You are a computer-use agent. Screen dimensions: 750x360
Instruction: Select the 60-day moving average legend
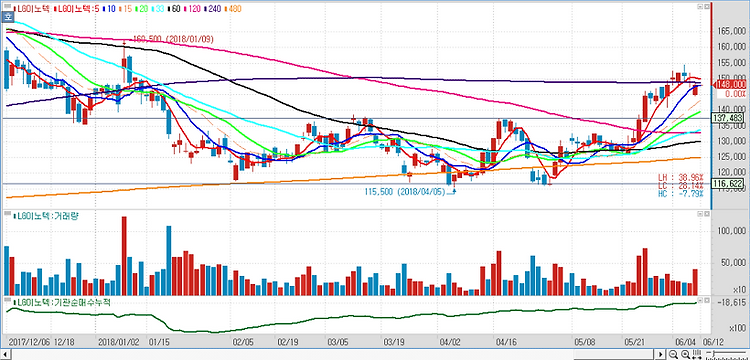pos(174,9)
